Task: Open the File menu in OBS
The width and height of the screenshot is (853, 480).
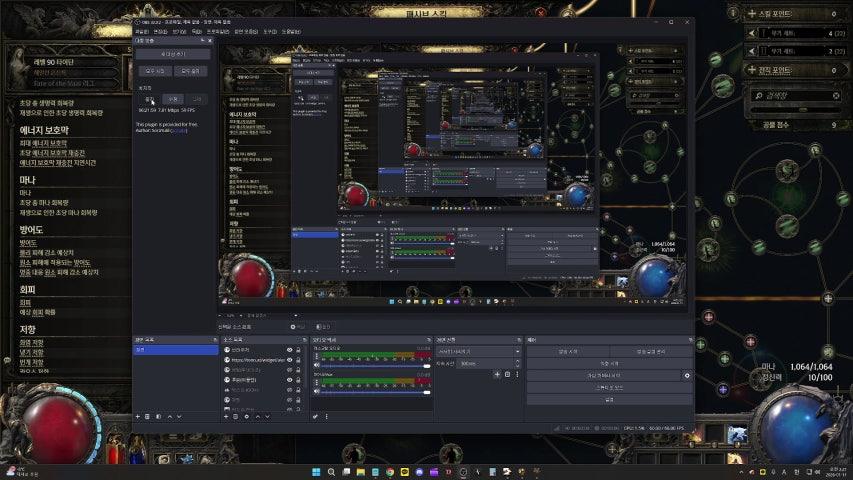Action: tap(142, 31)
